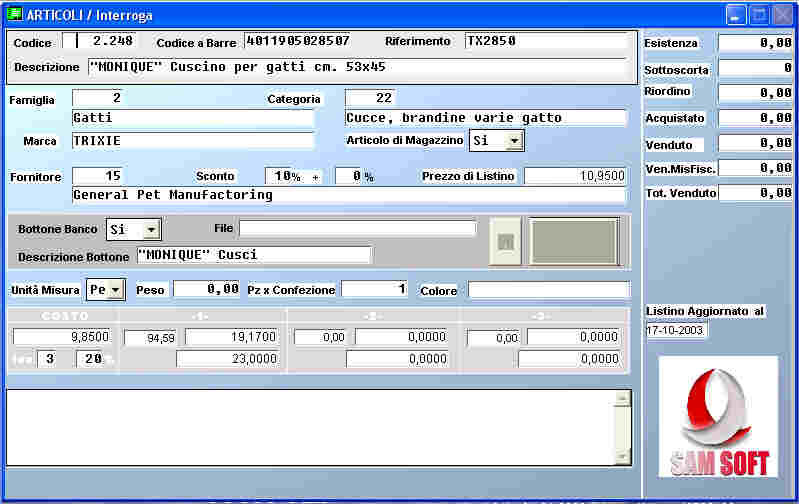Click the Sottoscorta value field
Screen dimensions: 799x504
[755, 68]
